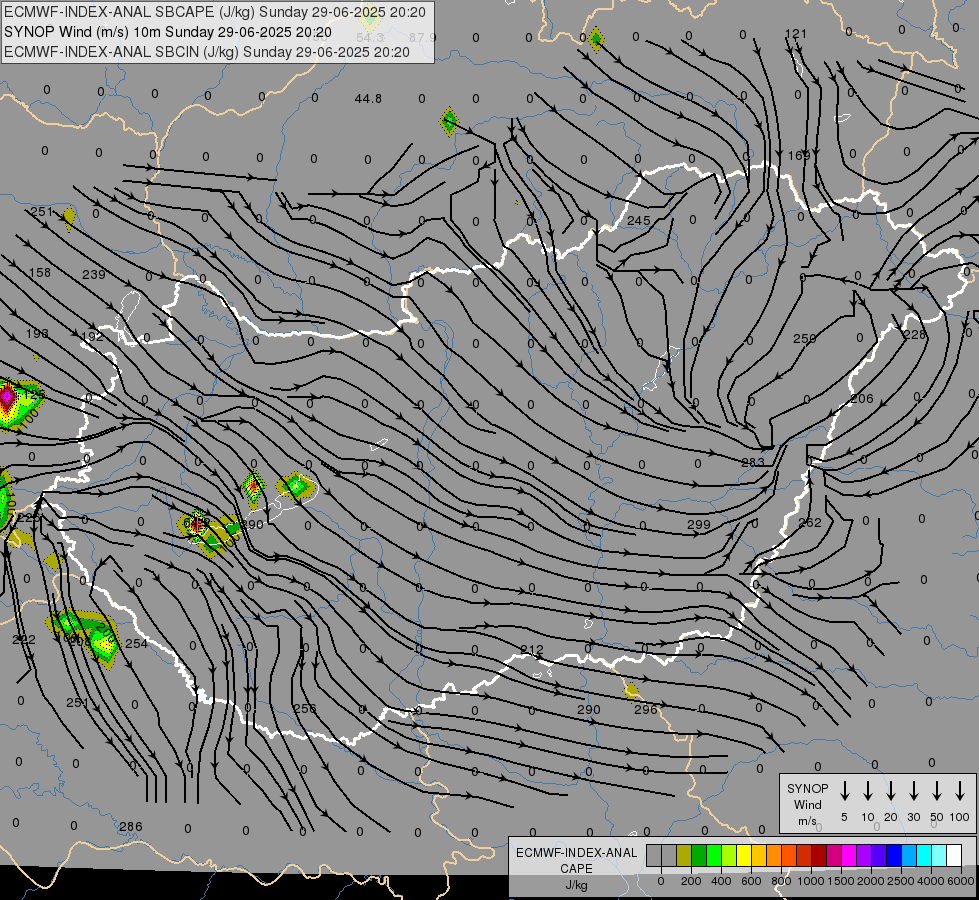Pick the orange swatch left of 800

click(774, 856)
